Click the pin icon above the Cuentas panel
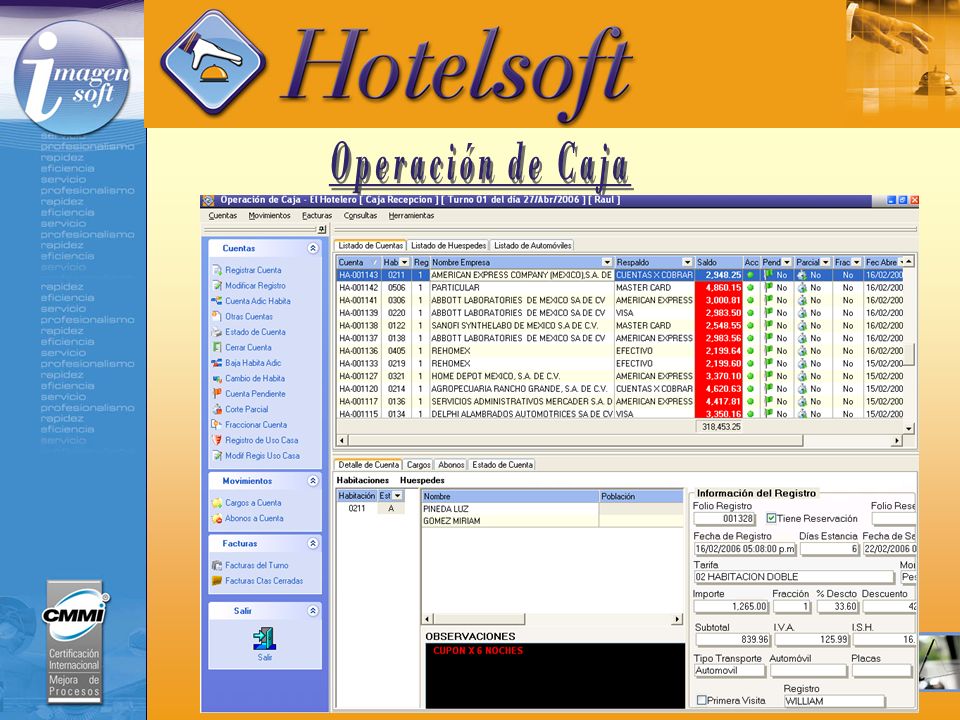The height and width of the screenshot is (720, 960). [321, 229]
